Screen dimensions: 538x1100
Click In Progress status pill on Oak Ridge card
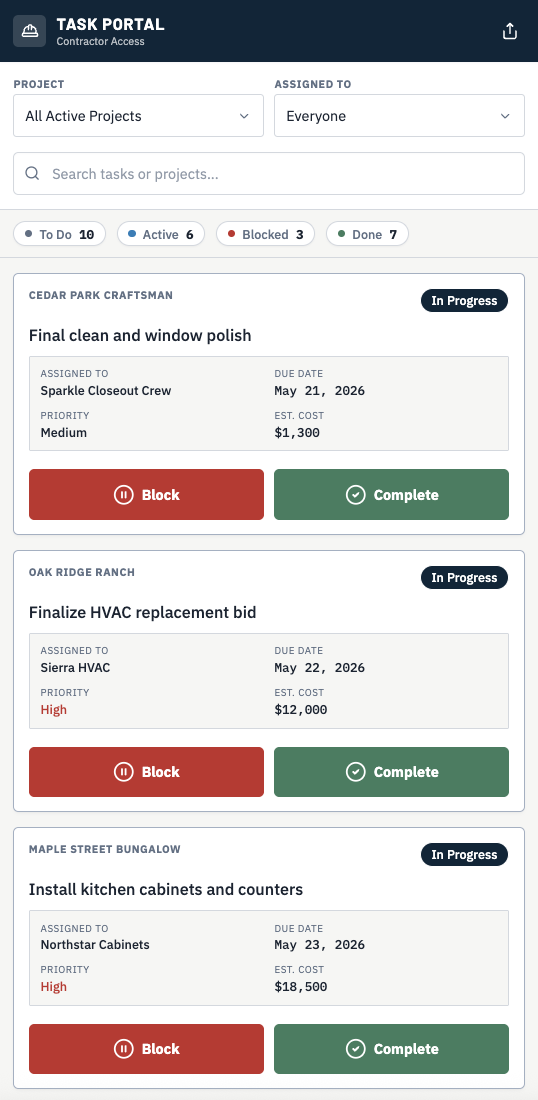[x=464, y=577]
